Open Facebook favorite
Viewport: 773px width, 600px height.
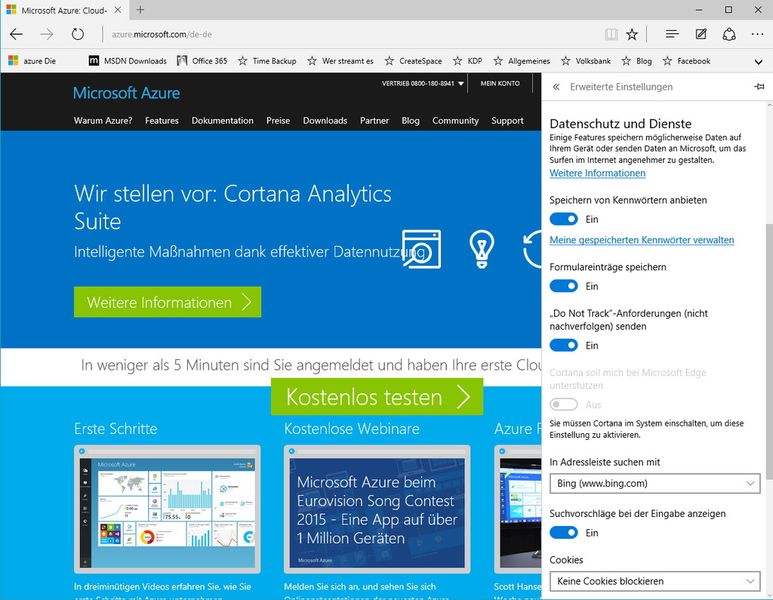click(686, 61)
